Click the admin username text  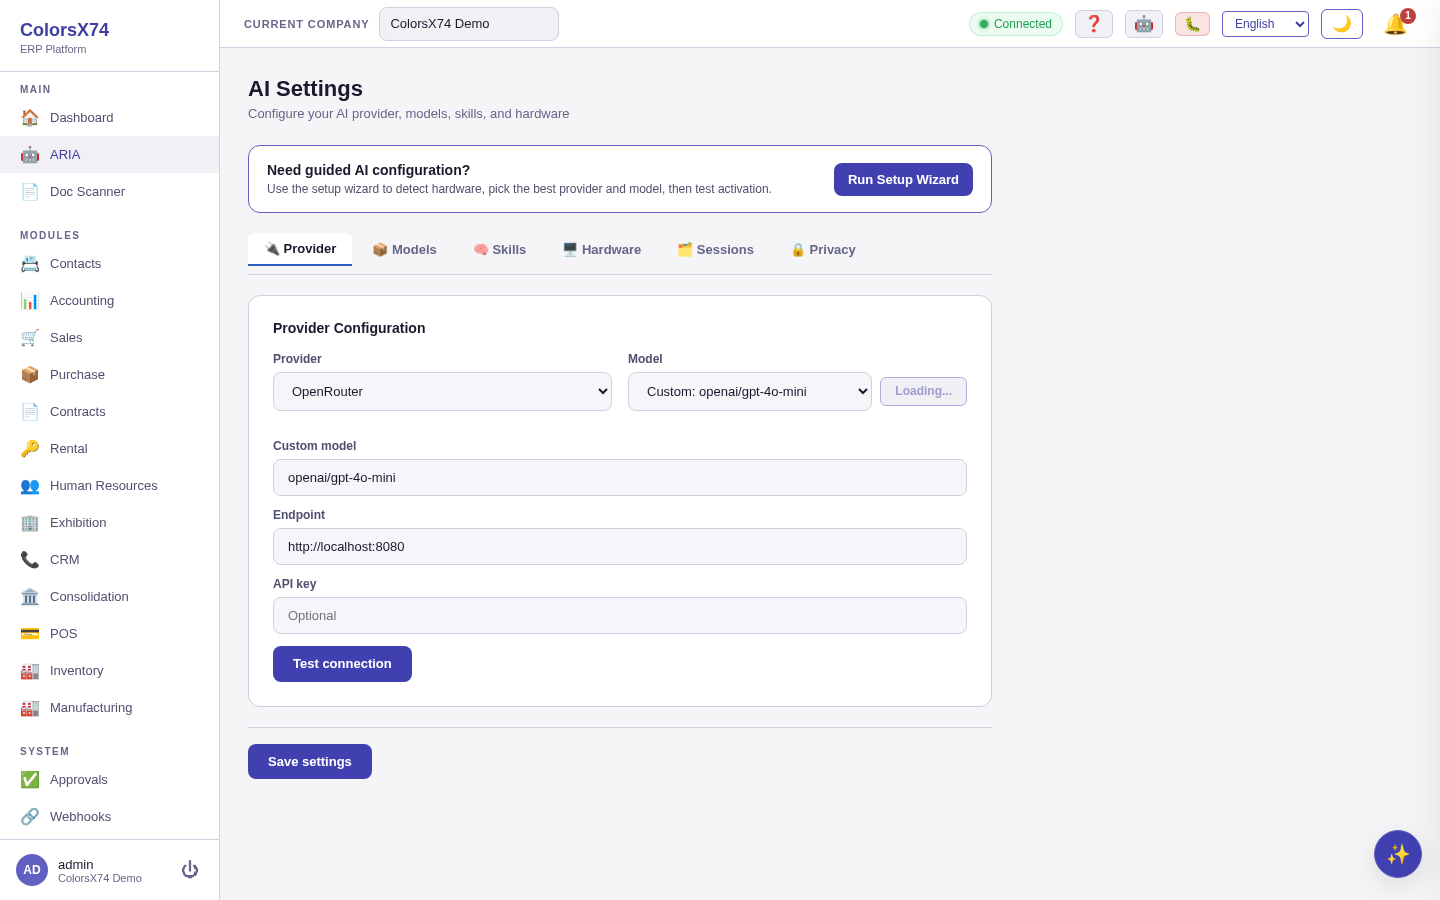(76, 864)
